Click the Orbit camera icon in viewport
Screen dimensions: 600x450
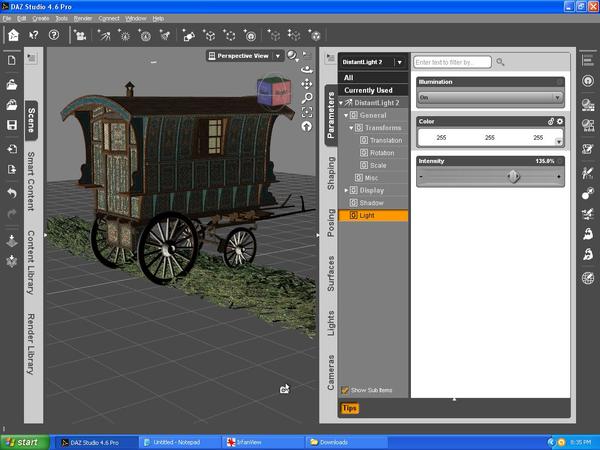coord(307,70)
